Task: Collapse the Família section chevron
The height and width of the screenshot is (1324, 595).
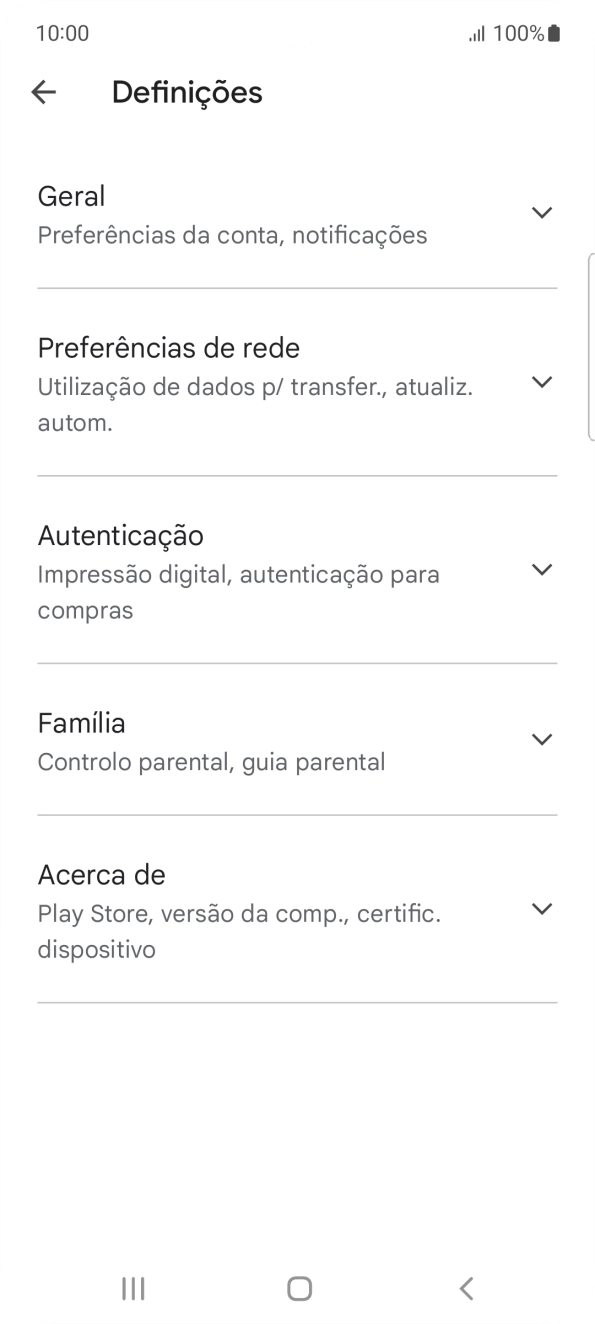Action: pos(541,739)
